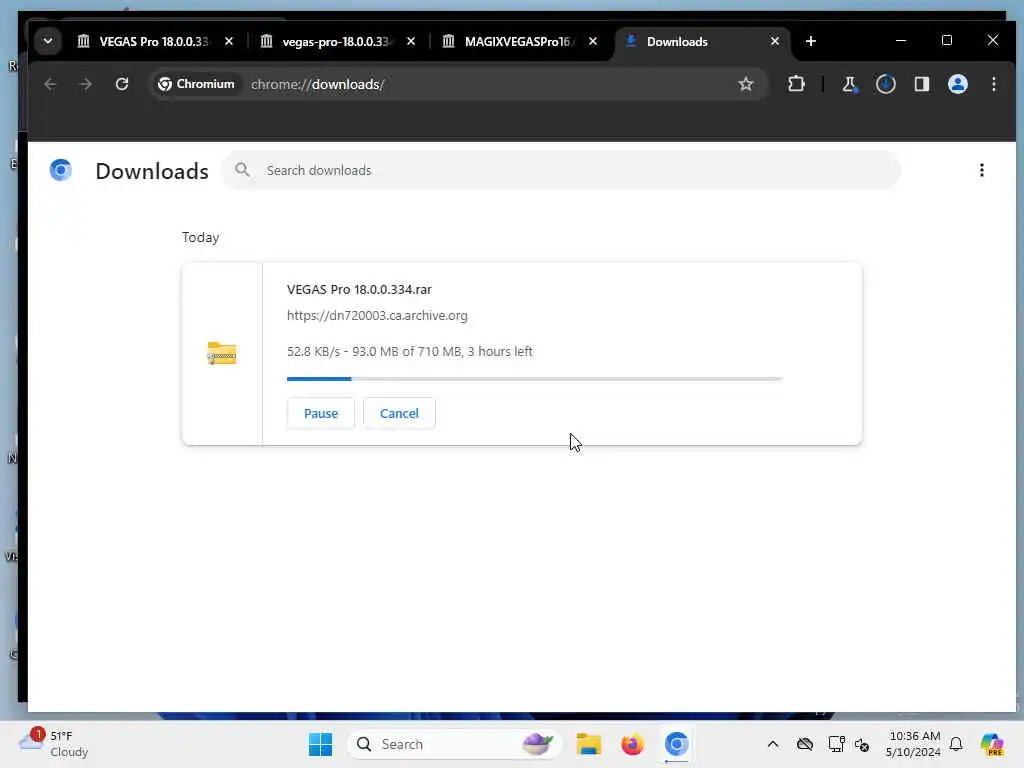This screenshot has height=768, width=1024.
Task: Click the Chromium site info chip
Action: 197,84
